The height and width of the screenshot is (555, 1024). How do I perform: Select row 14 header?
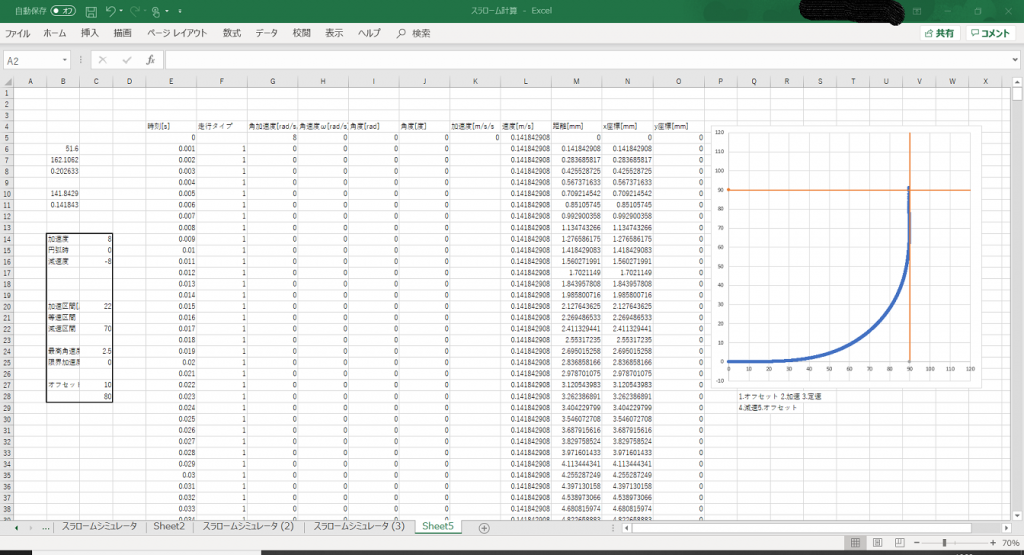click(7, 239)
